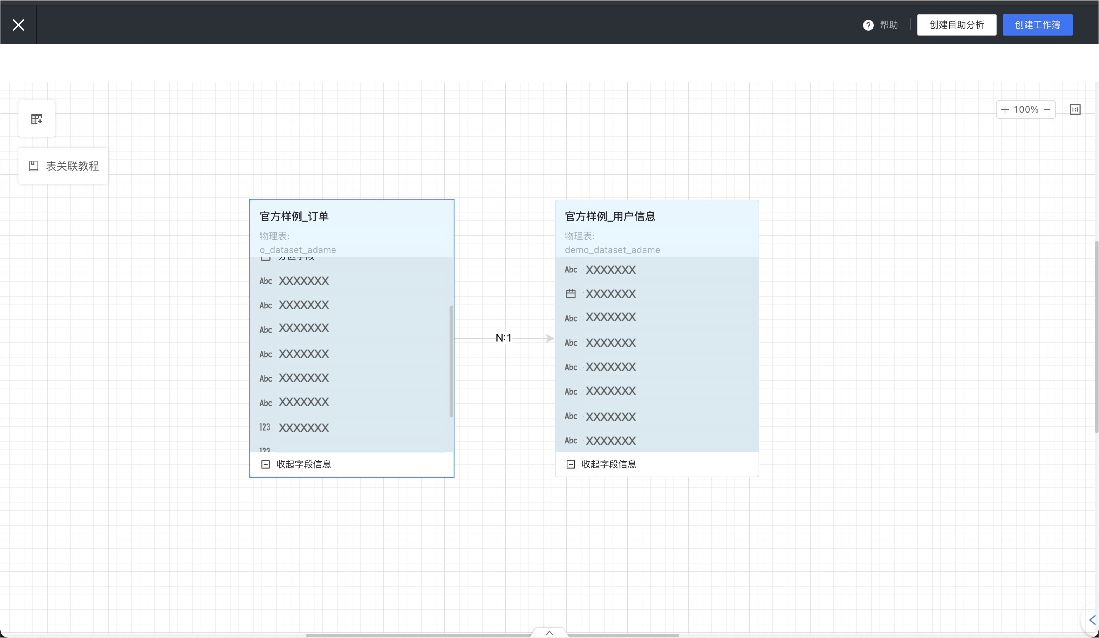The width and height of the screenshot is (1099, 638).
Task: Click the fit-to-screen icon beside zoom control
Action: pos(1075,110)
